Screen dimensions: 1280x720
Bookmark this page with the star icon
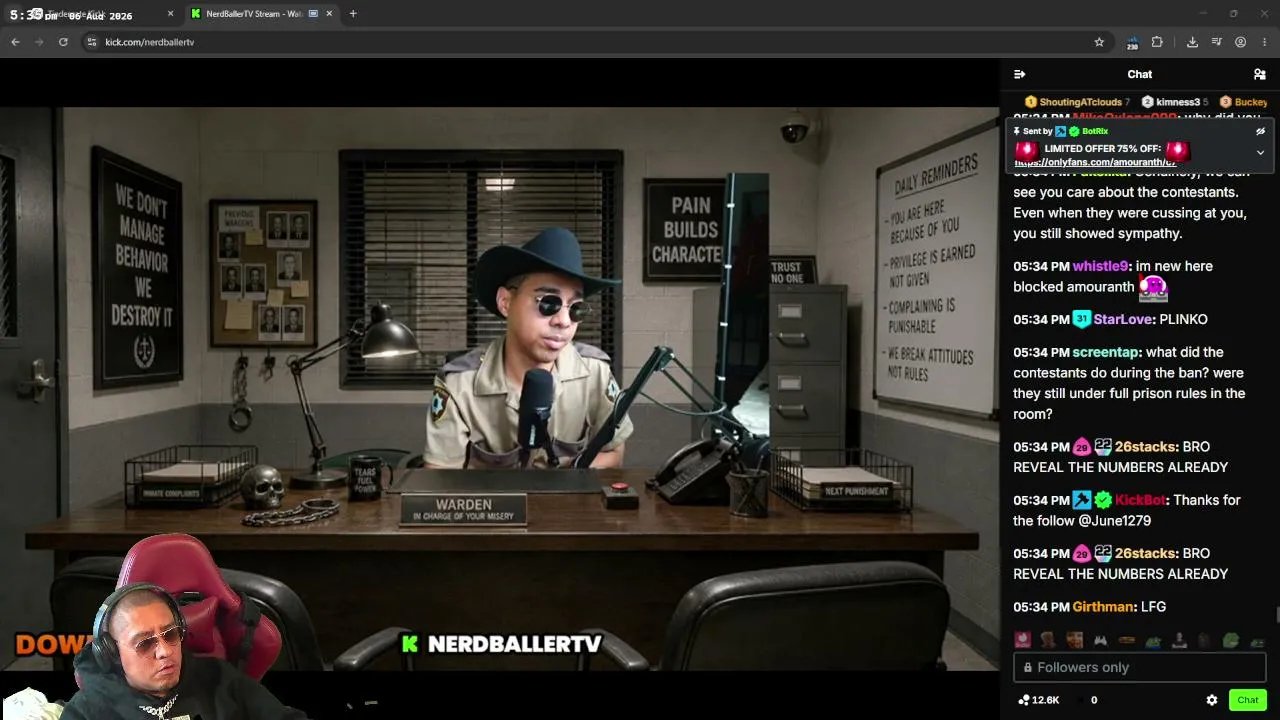(1099, 42)
